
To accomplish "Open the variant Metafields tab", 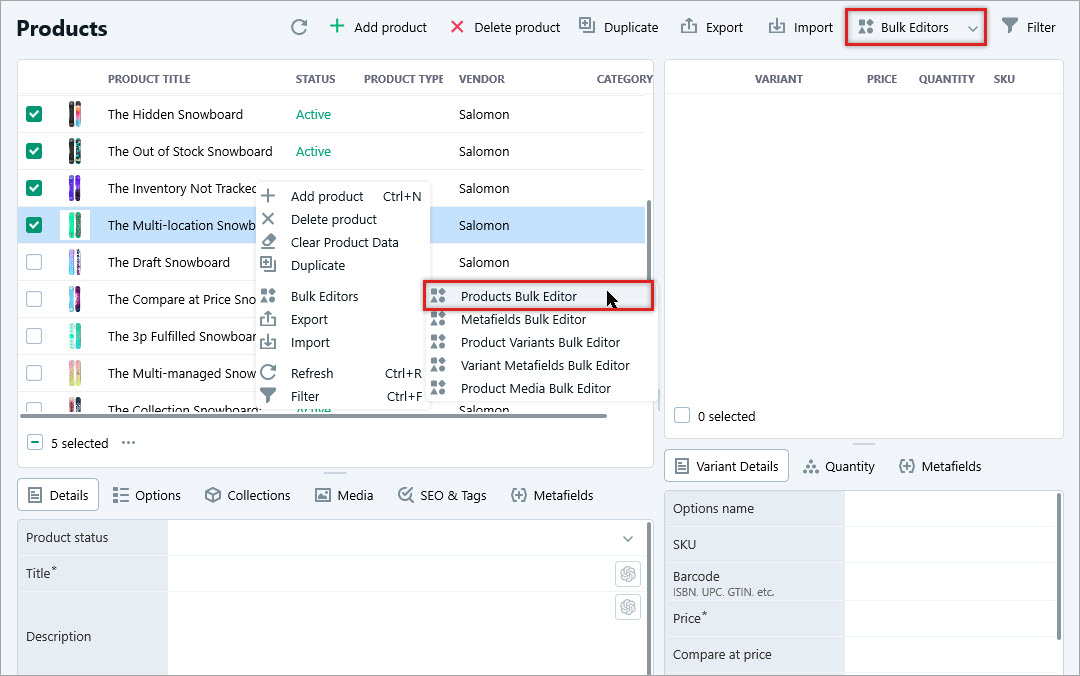I will point(940,467).
